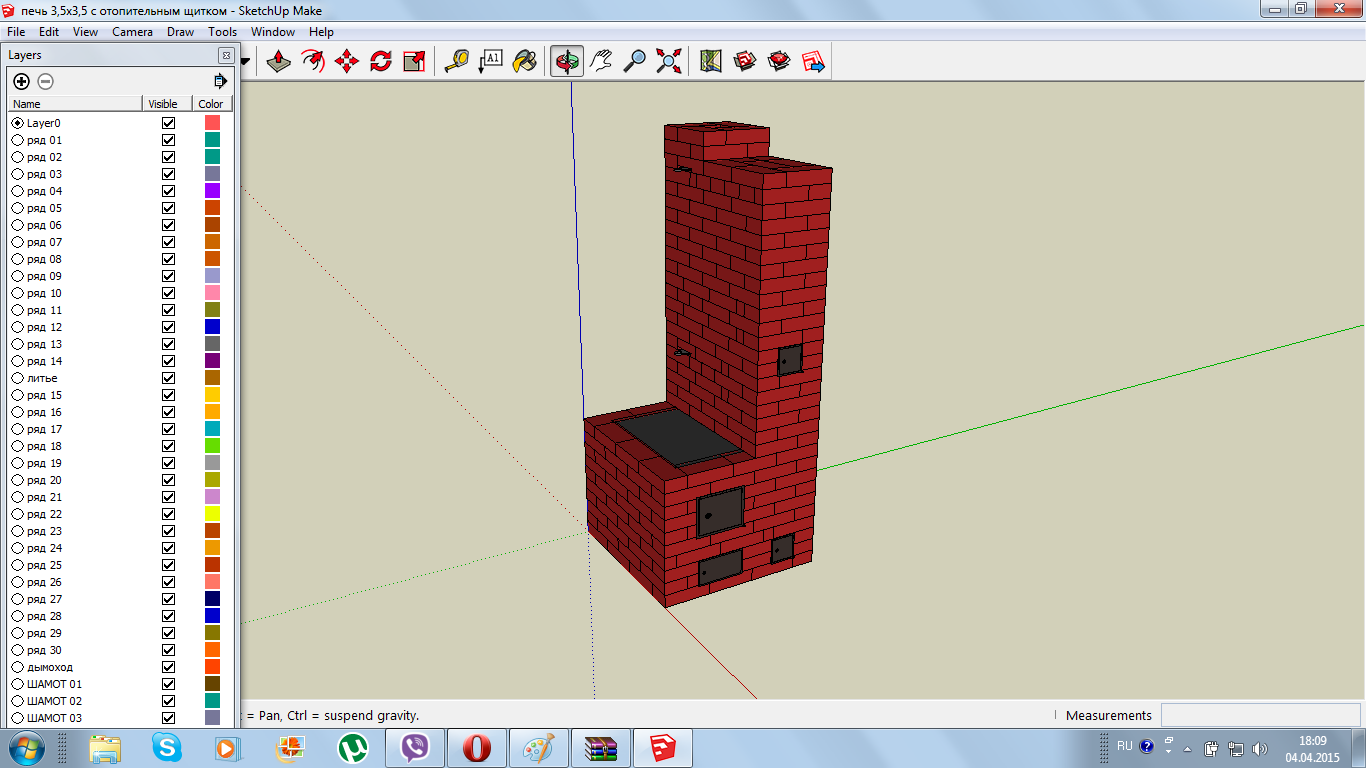Viewport: 1366px width, 768px height.
Task: Open the Camera menu
Action: point(132,32)
